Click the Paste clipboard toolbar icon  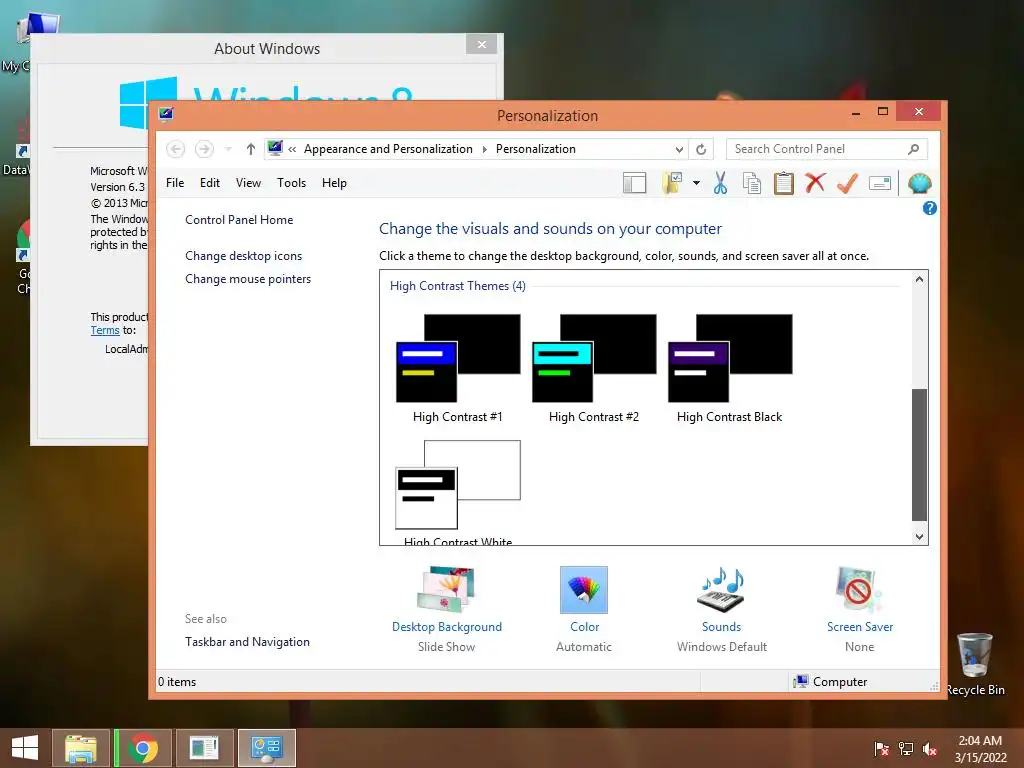[784, 184]
